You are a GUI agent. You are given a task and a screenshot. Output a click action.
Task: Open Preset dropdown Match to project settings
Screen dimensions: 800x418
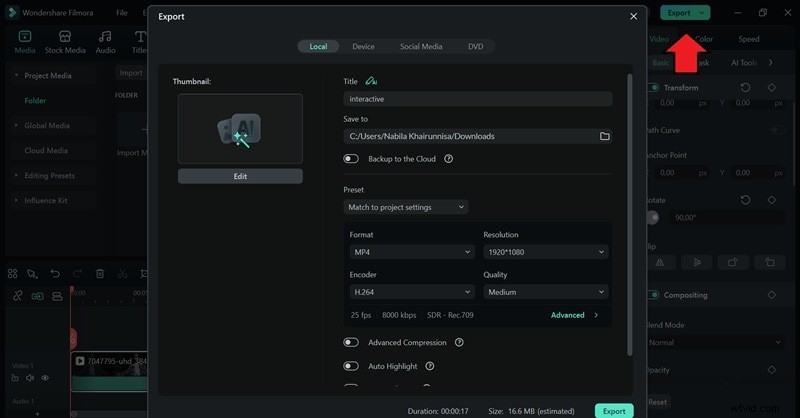(x=405, y=207)
